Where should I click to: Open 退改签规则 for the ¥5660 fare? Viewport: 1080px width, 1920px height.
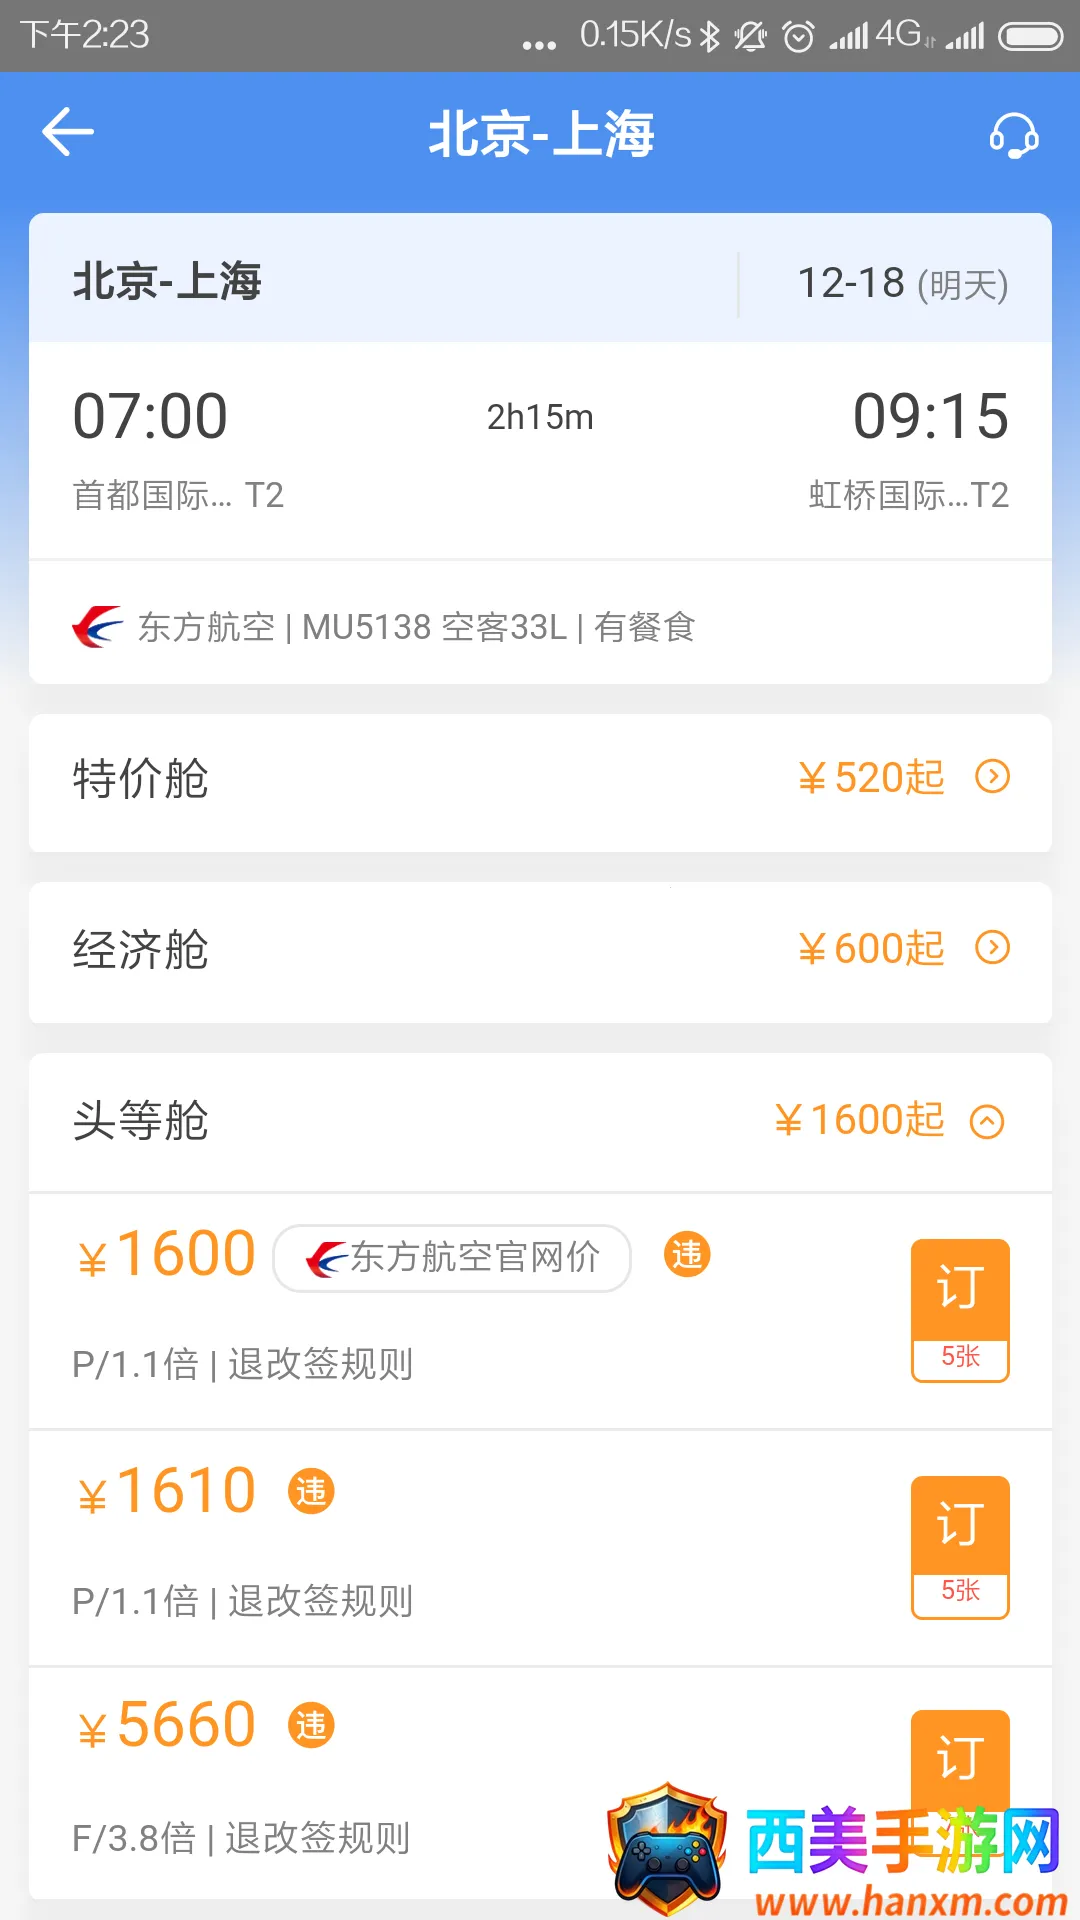coord(318,1838)
